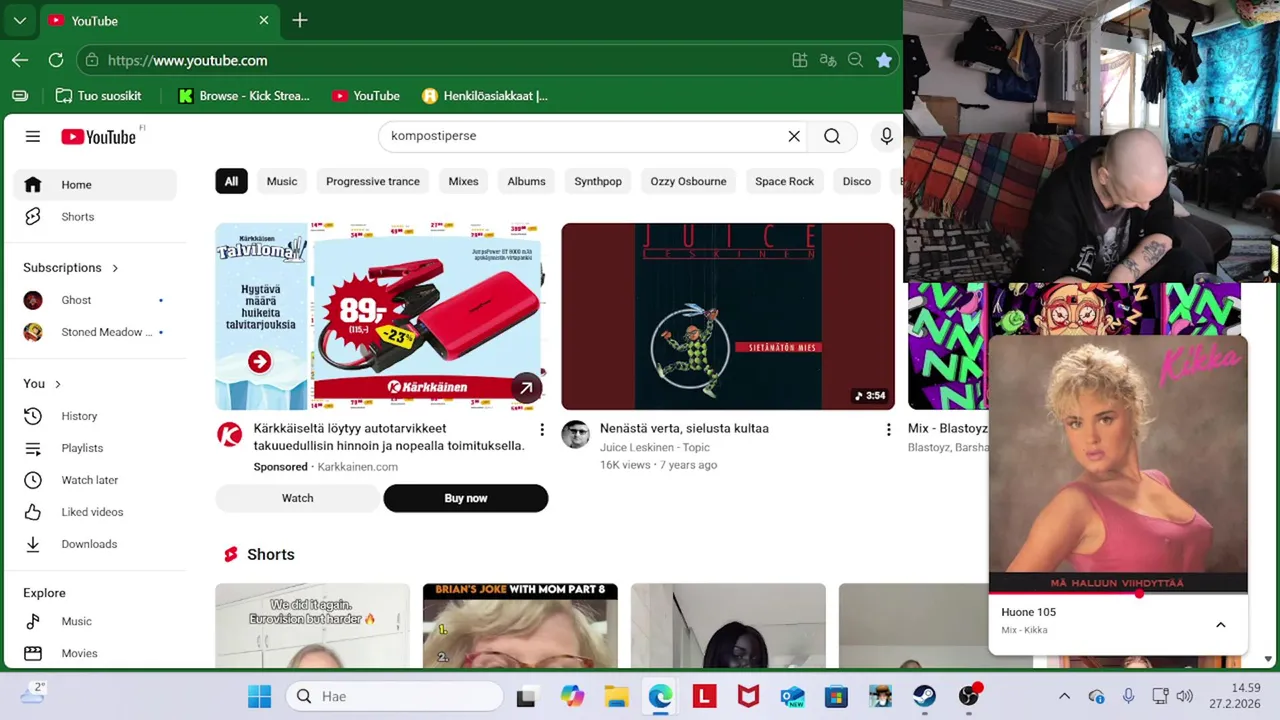Select the Ozzy Osbourne chip
Viewport: 1280px width, 720px height.
pos(688,181)
